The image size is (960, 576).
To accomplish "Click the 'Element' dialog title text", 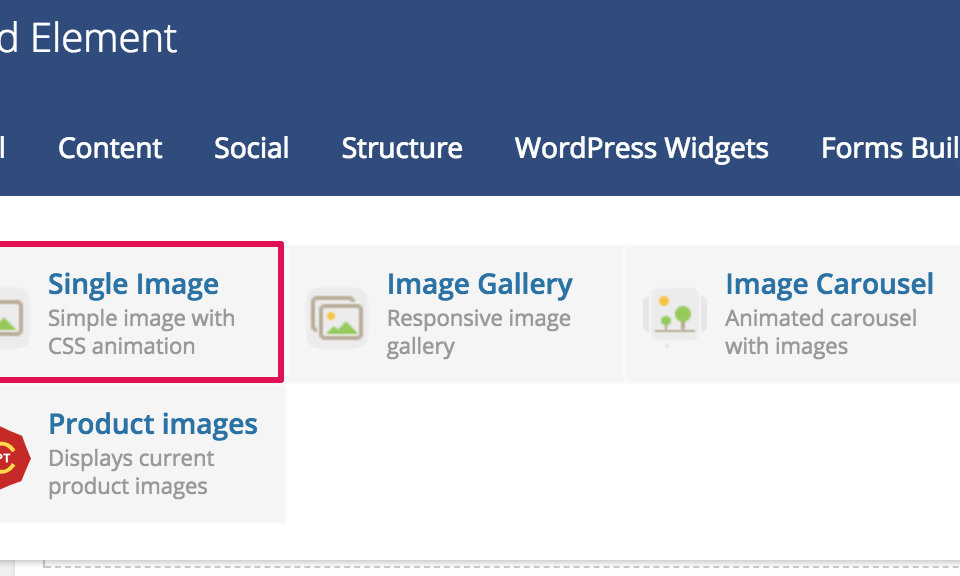I will tap(103, 38).
